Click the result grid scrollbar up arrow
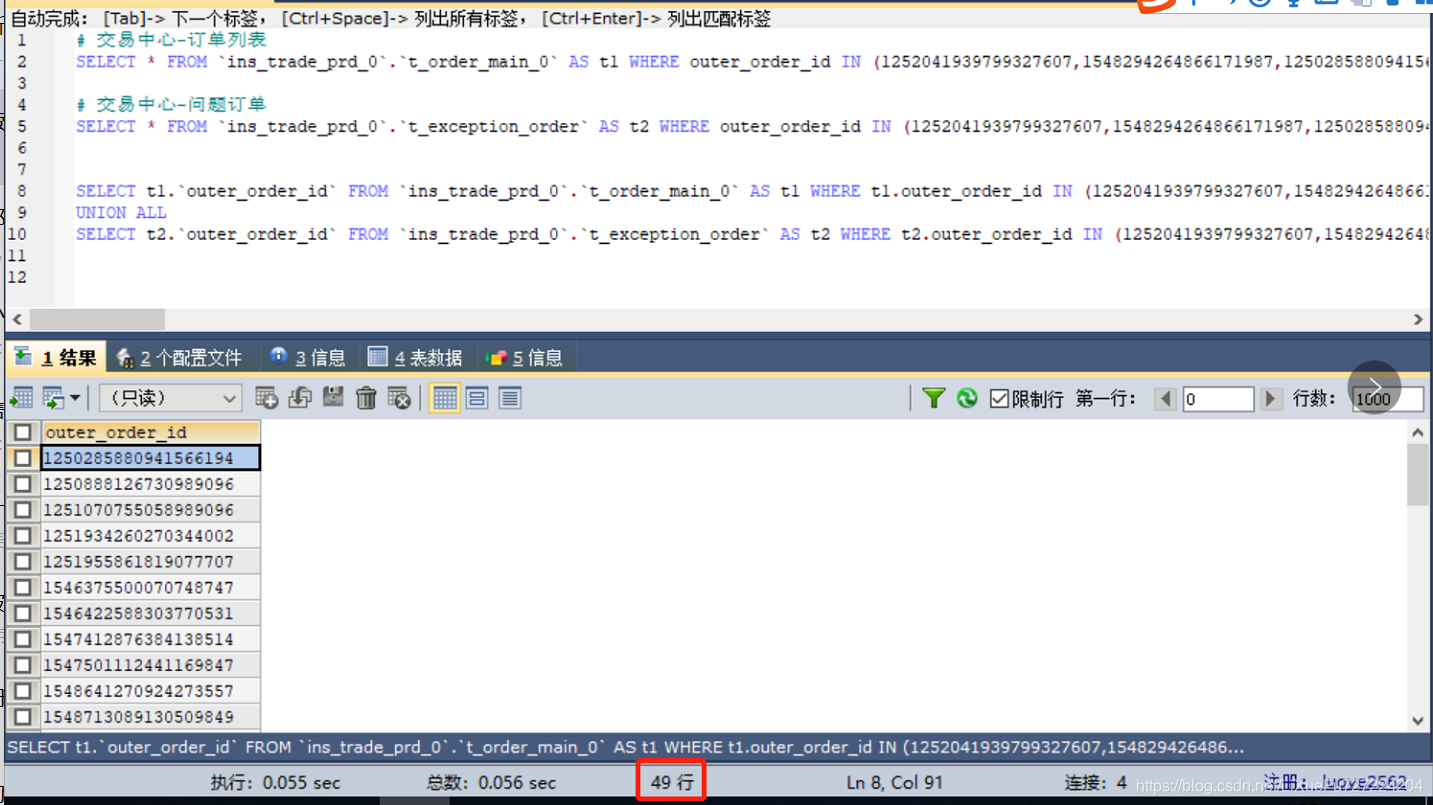The height and width of the screenshot is (805, 1433). (x=1417, y=432)
